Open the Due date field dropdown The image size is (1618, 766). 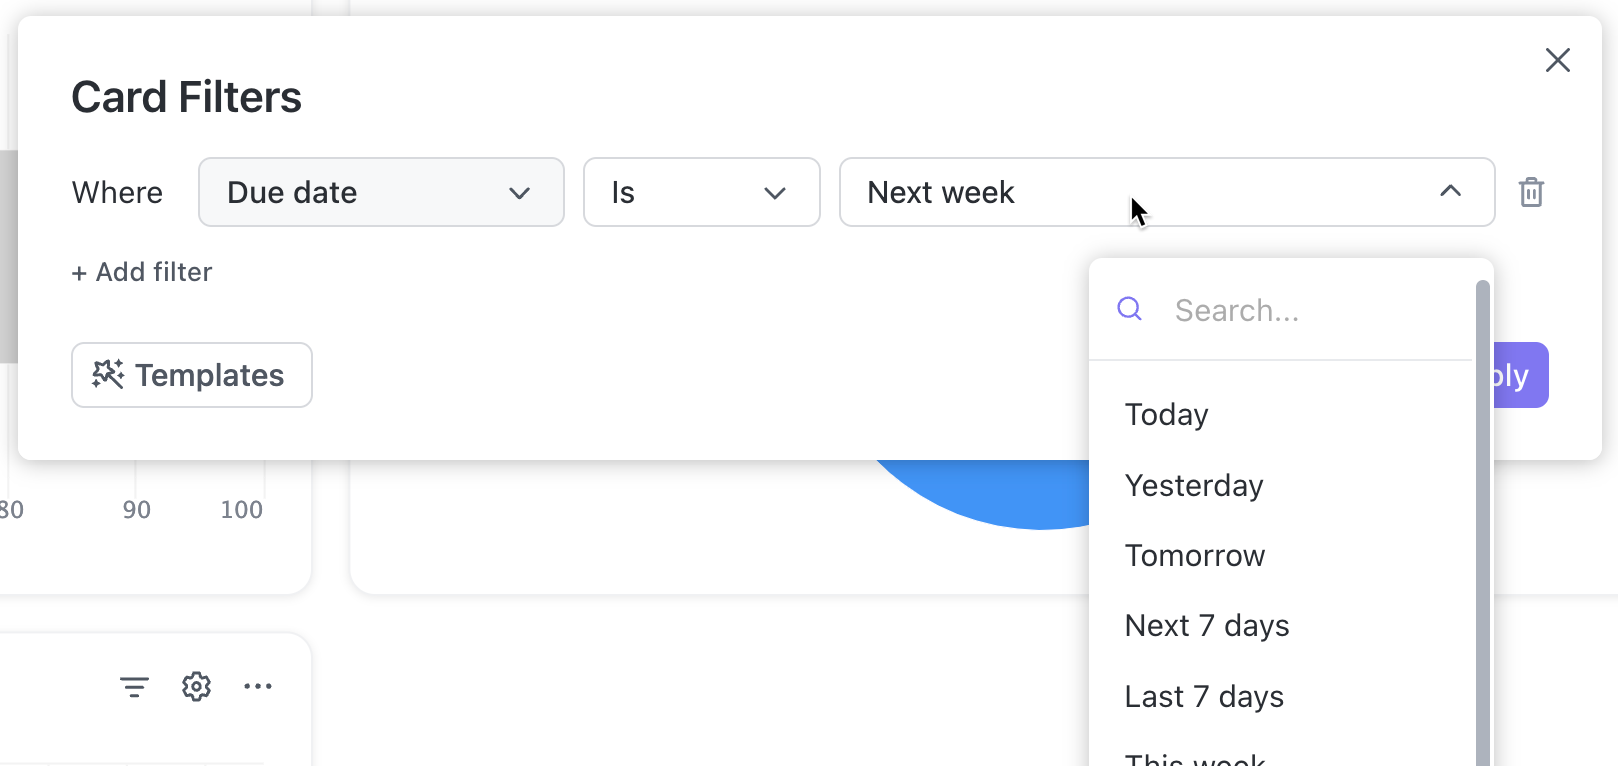(x=380, y=192)
